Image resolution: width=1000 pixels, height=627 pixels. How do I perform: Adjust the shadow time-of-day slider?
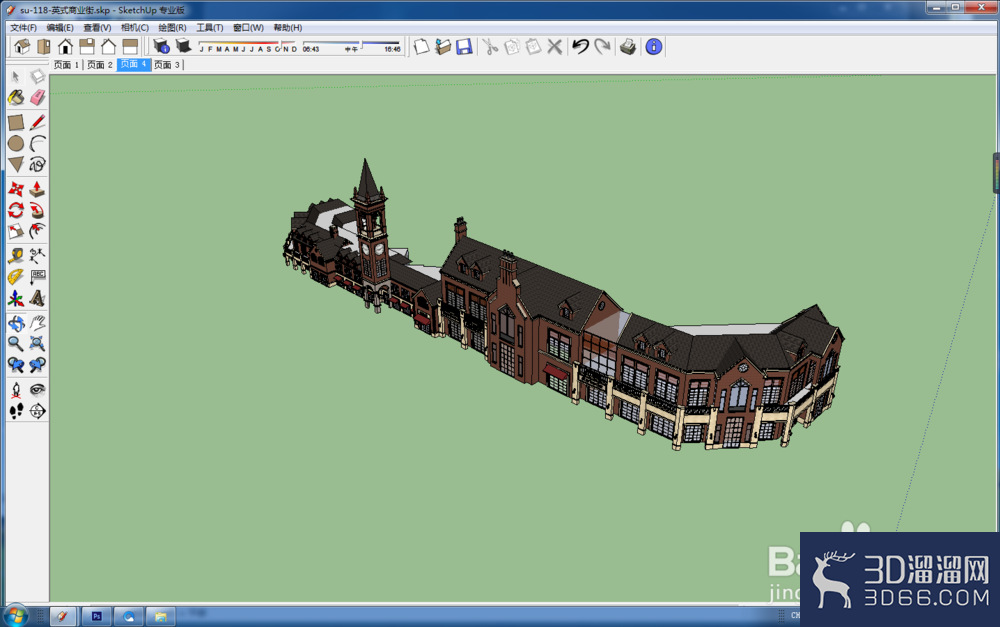coord(362,45)
